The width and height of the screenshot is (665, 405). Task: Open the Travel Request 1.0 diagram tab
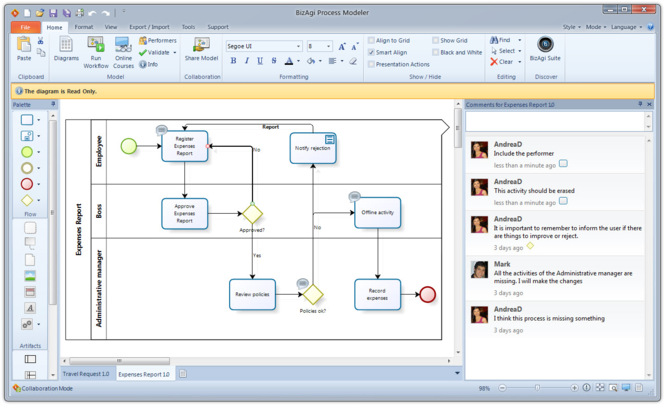pyautogui.click(x=86, y=374)
